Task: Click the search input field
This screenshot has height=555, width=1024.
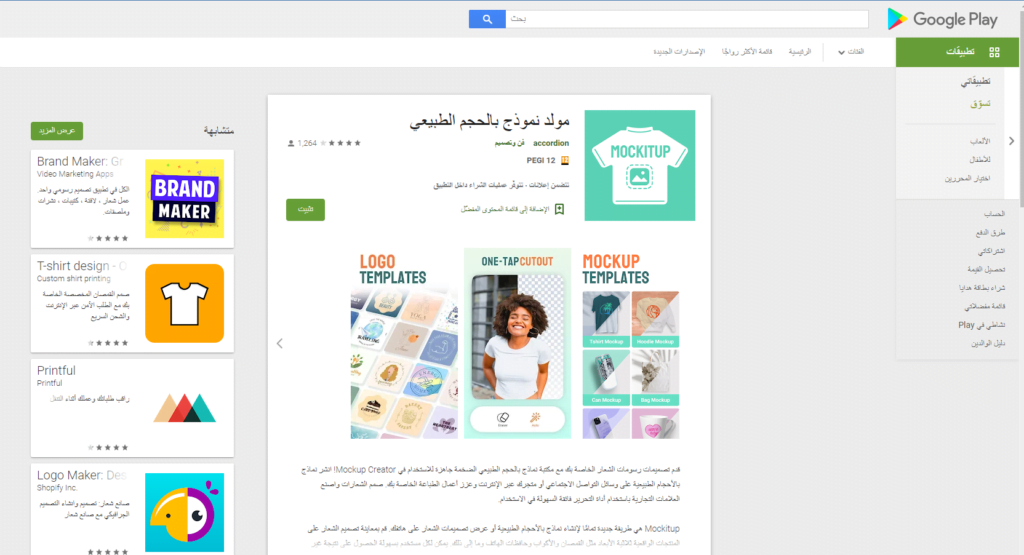Action: click(x=687, y=19)
